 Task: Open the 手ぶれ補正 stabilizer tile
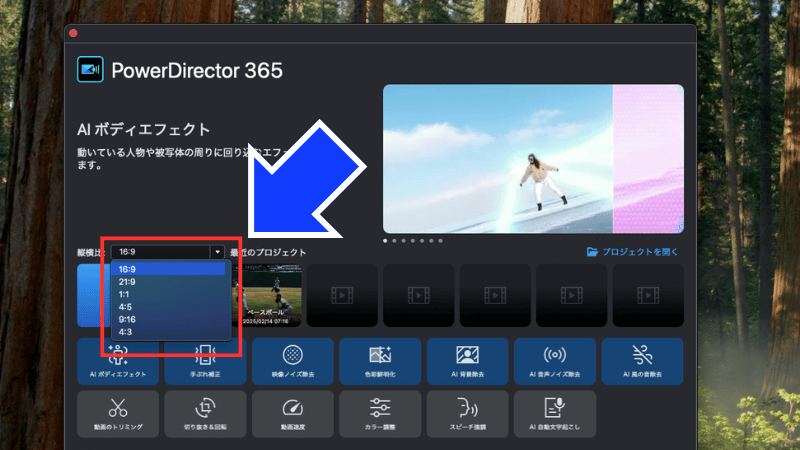205,361
